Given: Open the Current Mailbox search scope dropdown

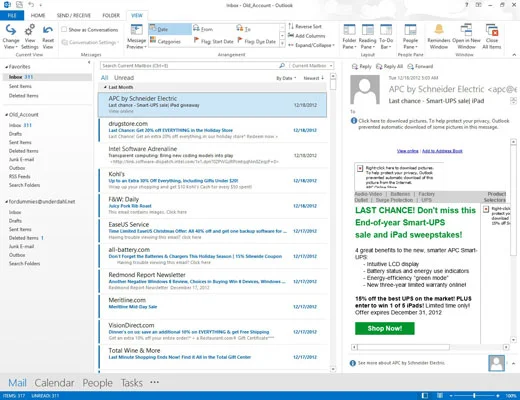Looking at the screenshot, I should point(311,66).
